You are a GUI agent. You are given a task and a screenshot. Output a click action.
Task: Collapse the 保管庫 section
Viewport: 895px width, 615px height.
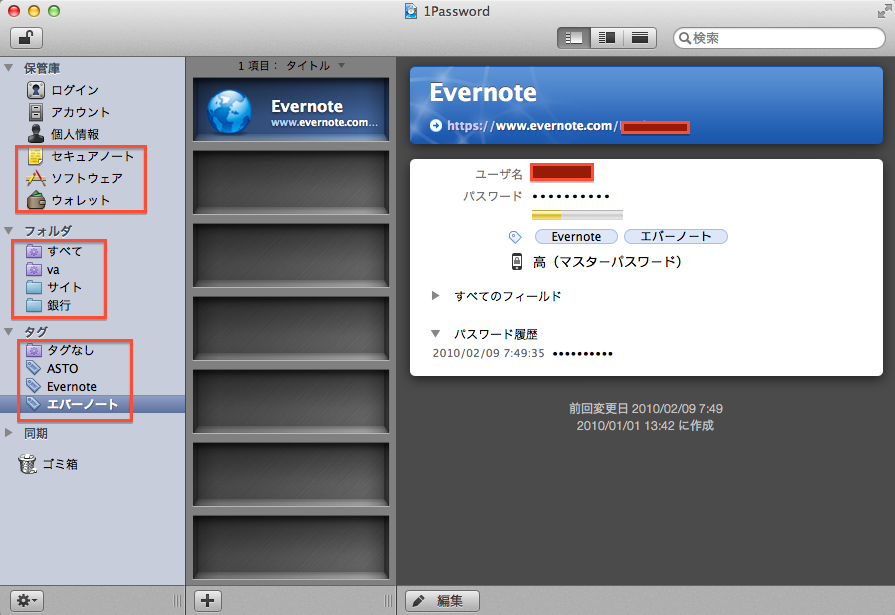[x=9, y=68]
